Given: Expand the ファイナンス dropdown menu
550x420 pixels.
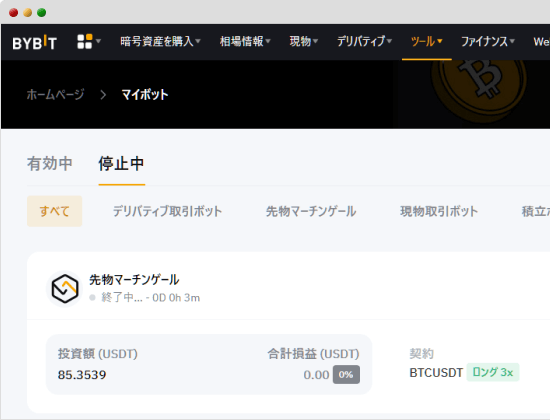Looking at the screenshot, I should click(488, 41).
